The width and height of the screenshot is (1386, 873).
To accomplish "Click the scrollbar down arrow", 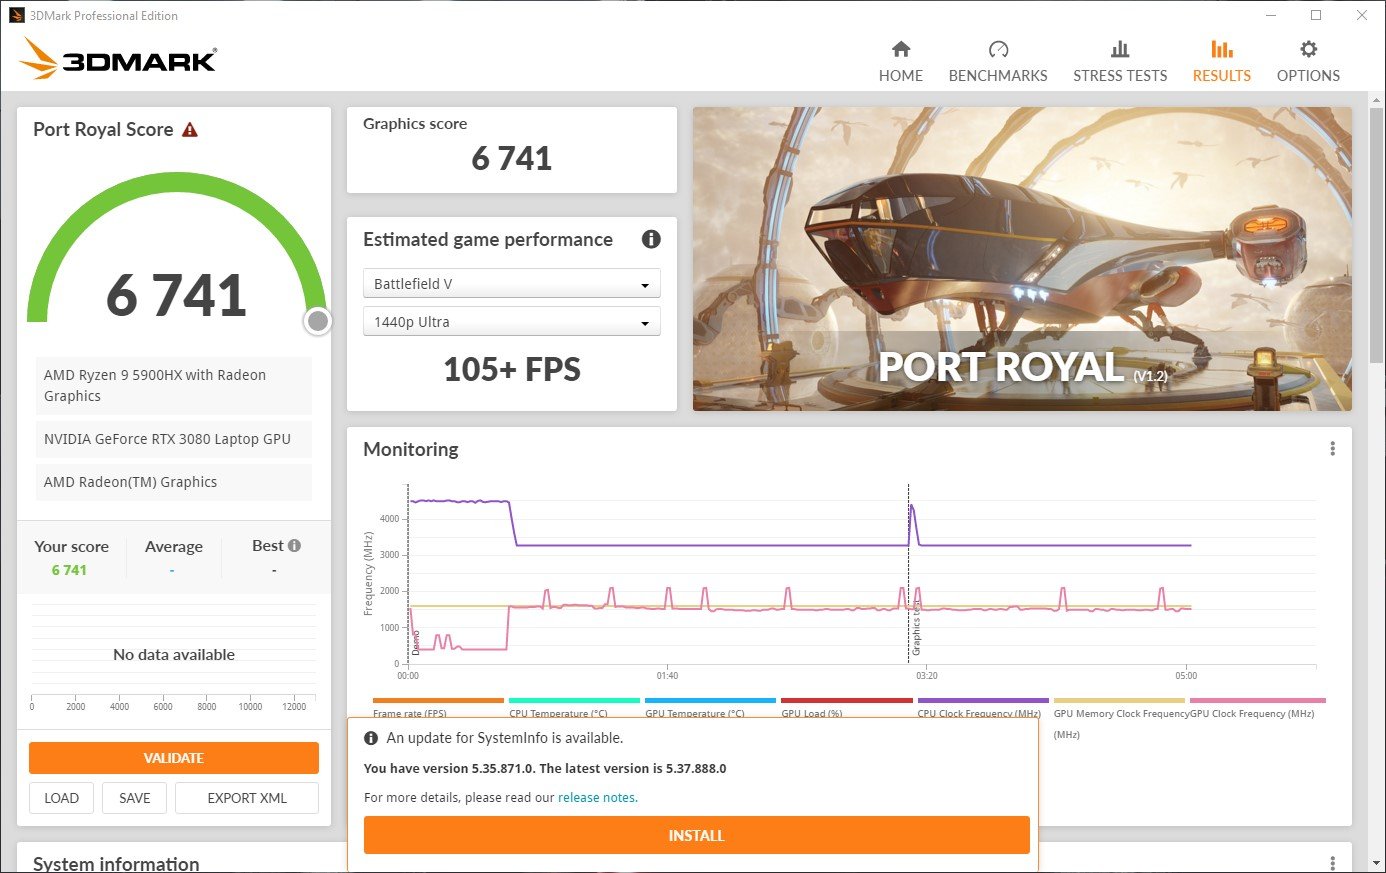I will point(1378,862).
